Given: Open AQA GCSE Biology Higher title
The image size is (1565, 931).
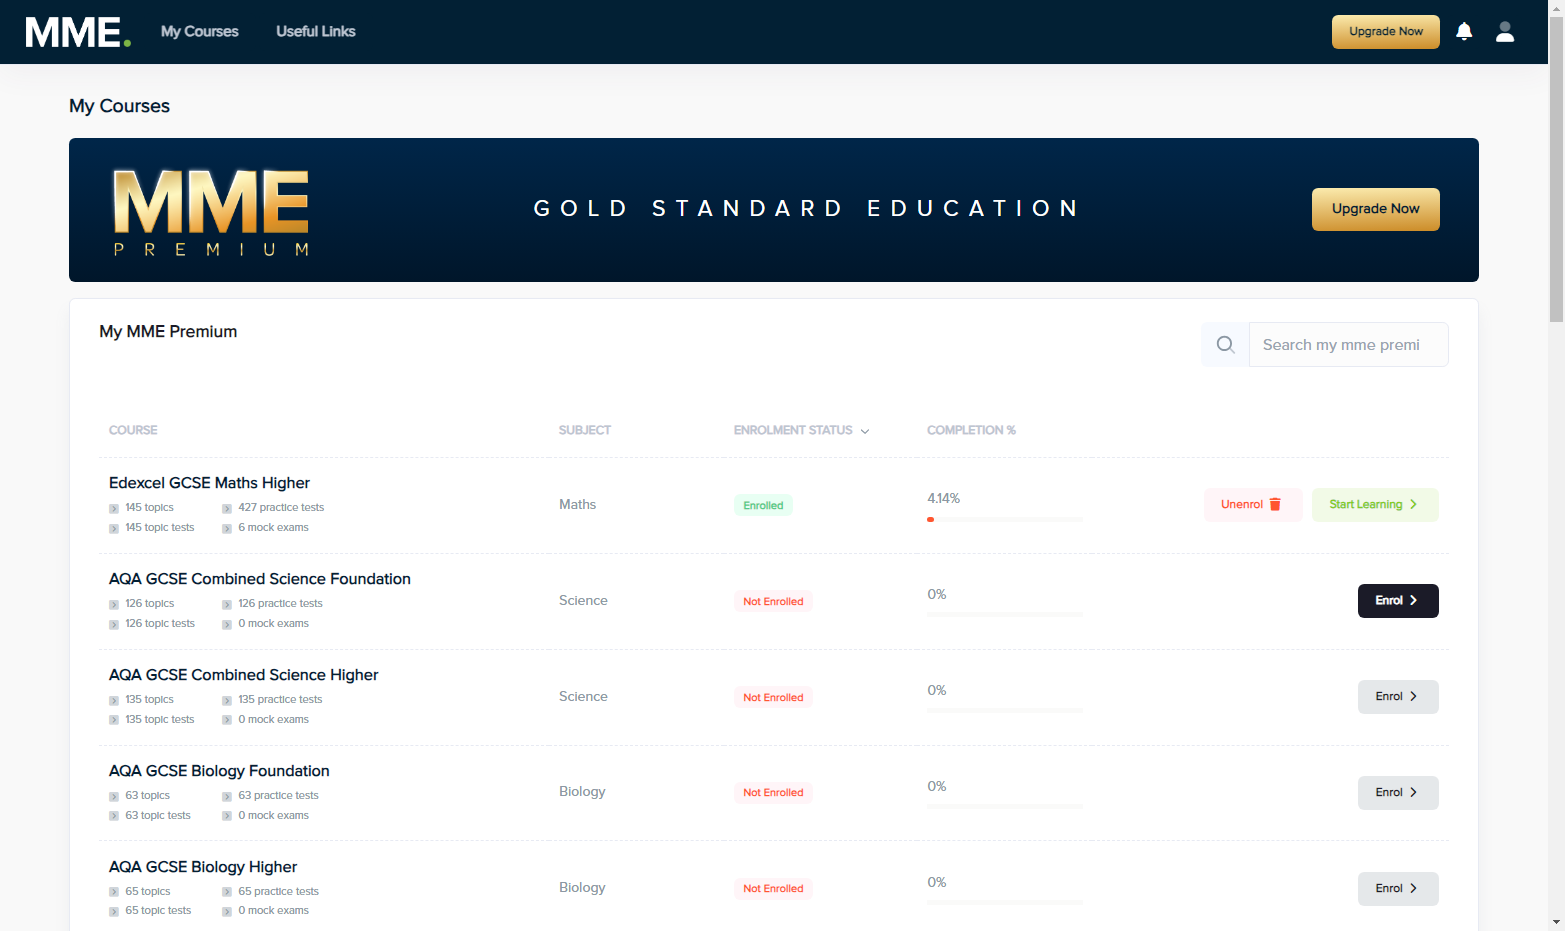Looking at the screenshot, I should (x=203, y=867).
